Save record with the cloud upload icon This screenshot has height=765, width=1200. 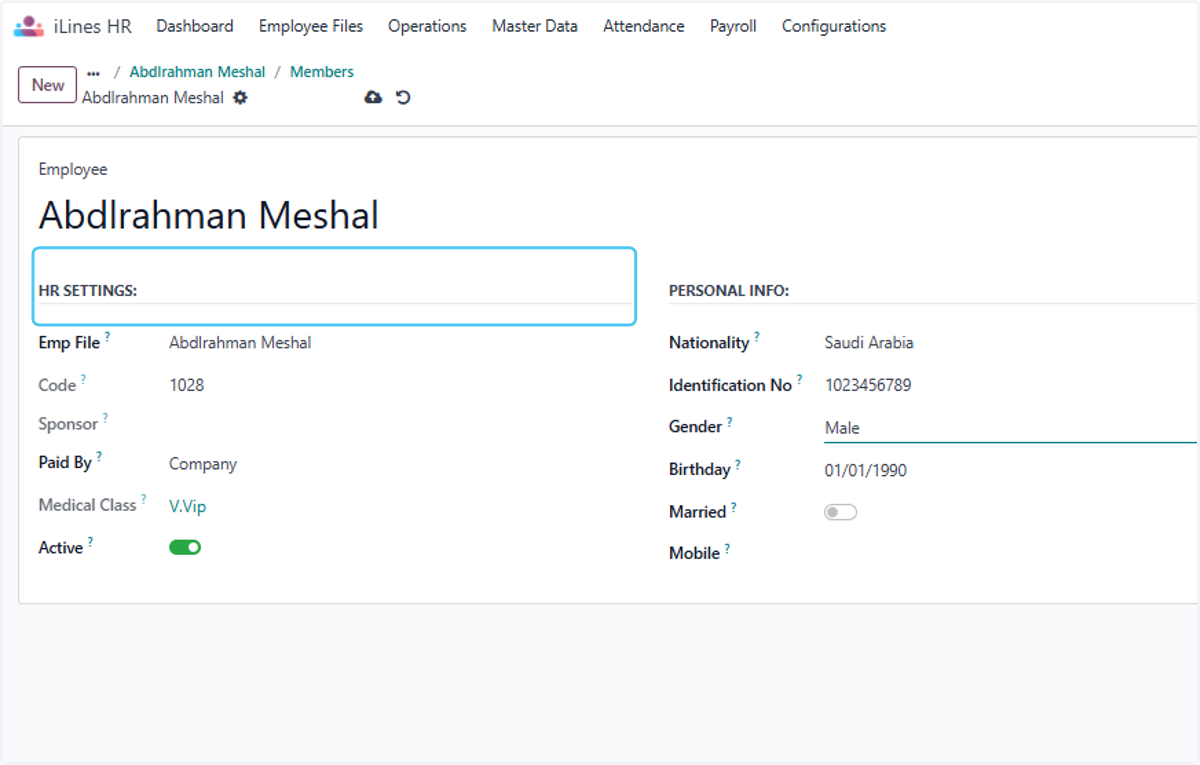[x=373, y=97]
